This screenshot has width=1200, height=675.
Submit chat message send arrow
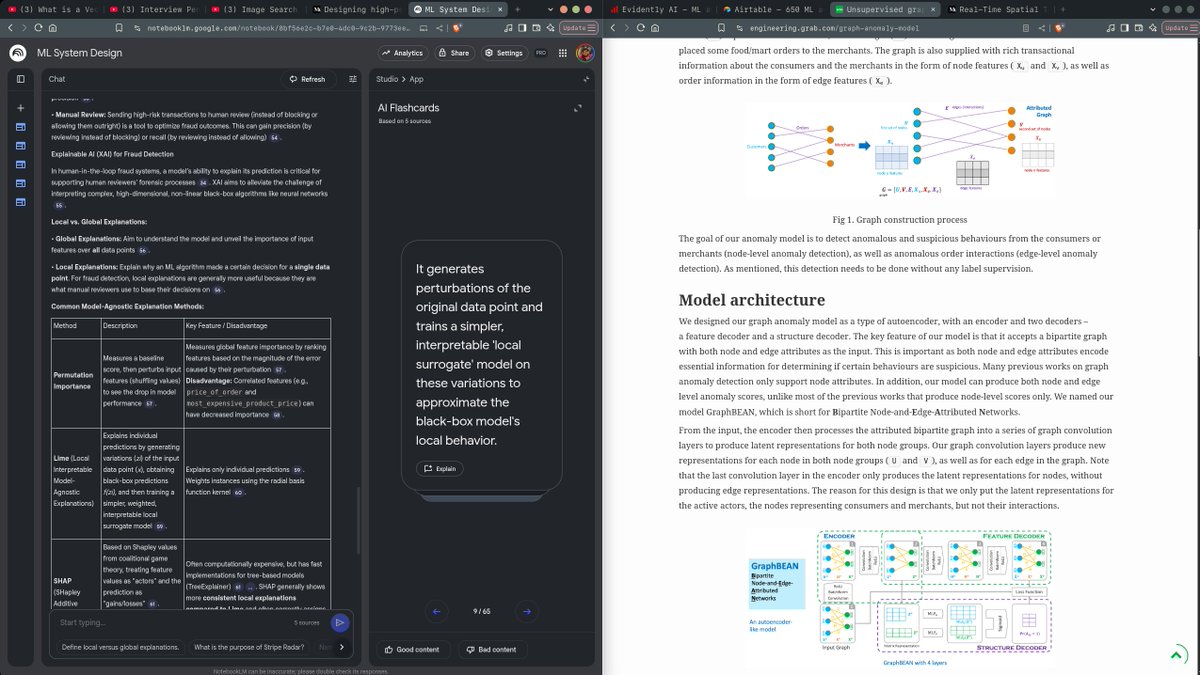[339, 622]
